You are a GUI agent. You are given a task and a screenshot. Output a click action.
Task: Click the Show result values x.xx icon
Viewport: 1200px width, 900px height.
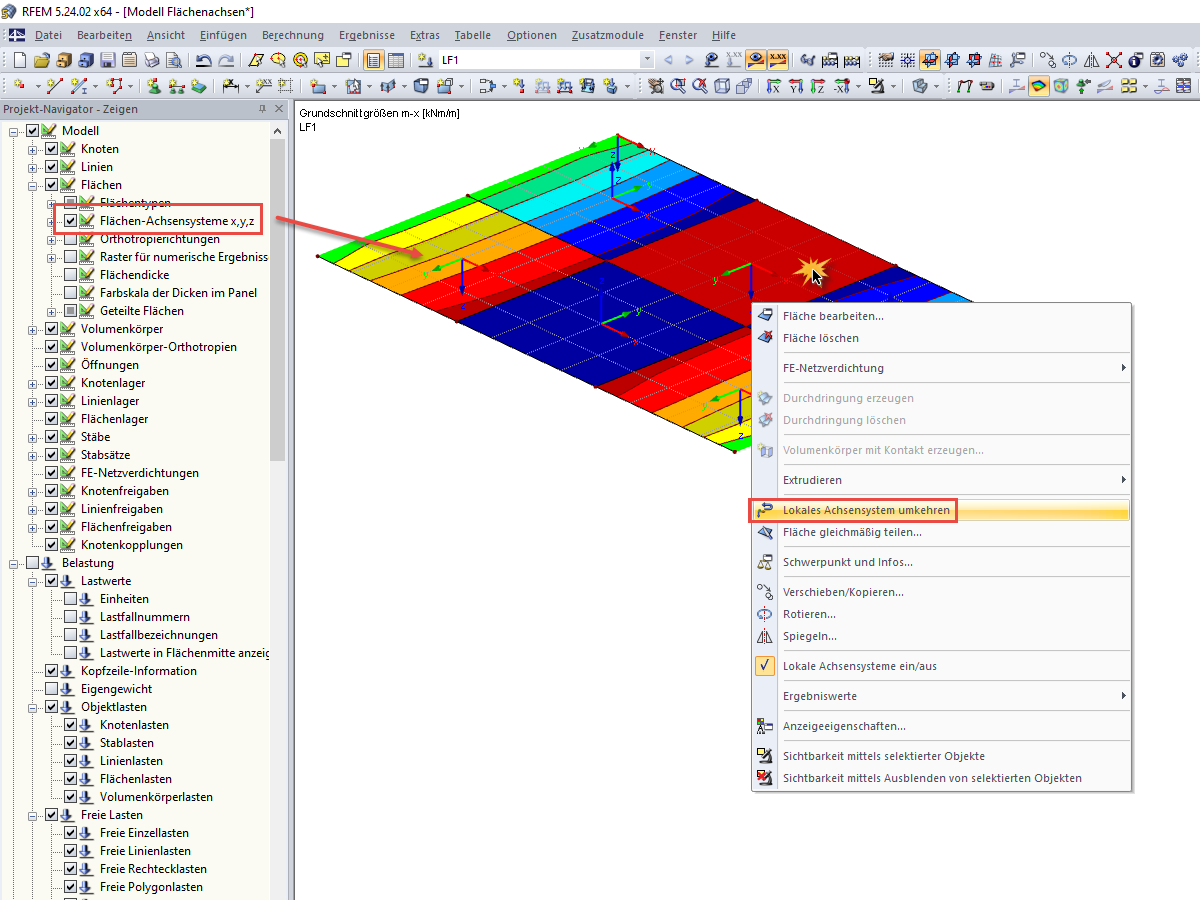click(778, 60)
